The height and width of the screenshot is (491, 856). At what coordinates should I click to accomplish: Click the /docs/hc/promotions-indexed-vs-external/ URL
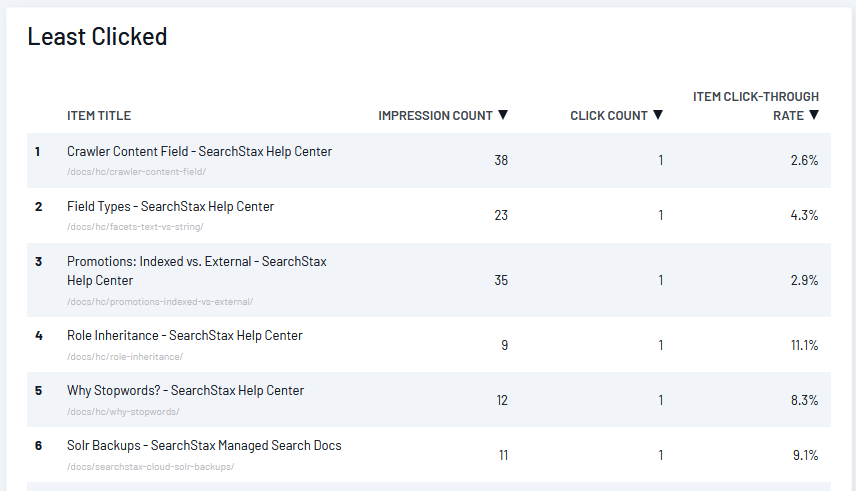coord(160,301)
